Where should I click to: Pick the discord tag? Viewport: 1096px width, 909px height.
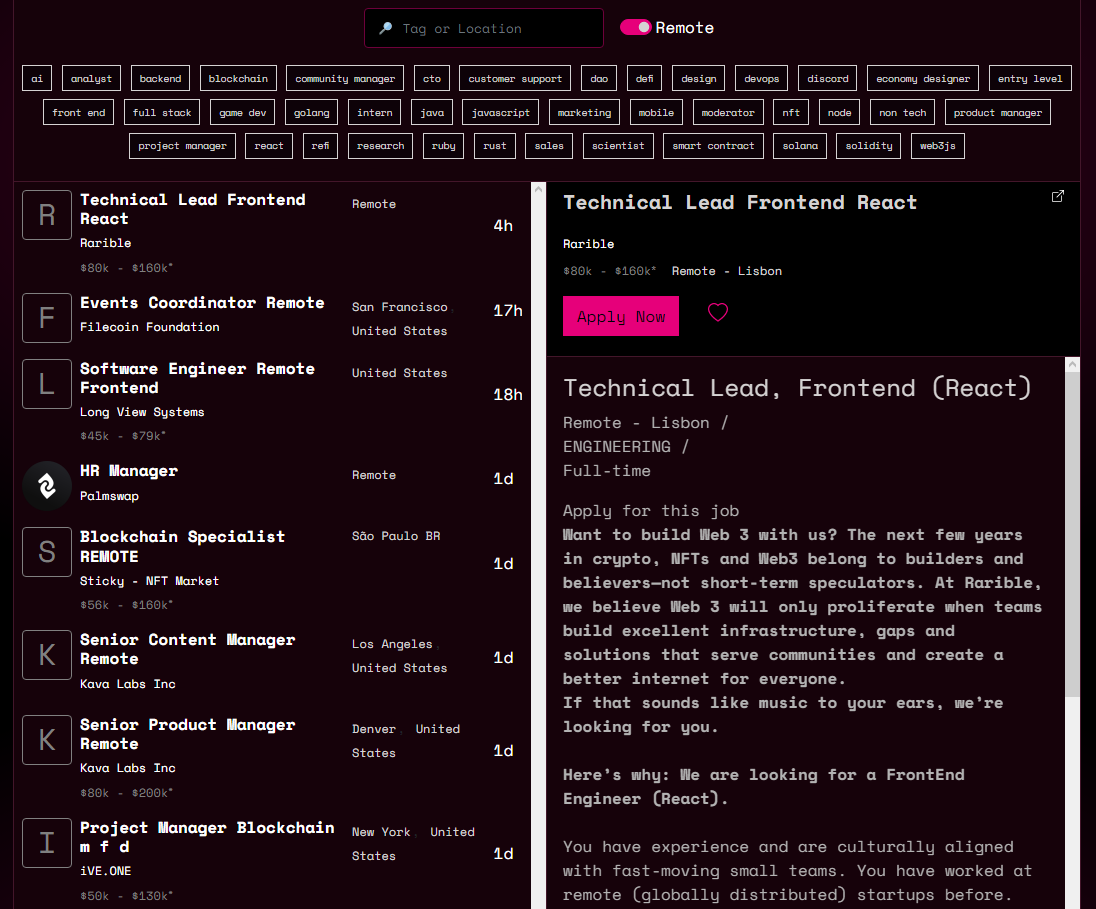tap(828, 78)
